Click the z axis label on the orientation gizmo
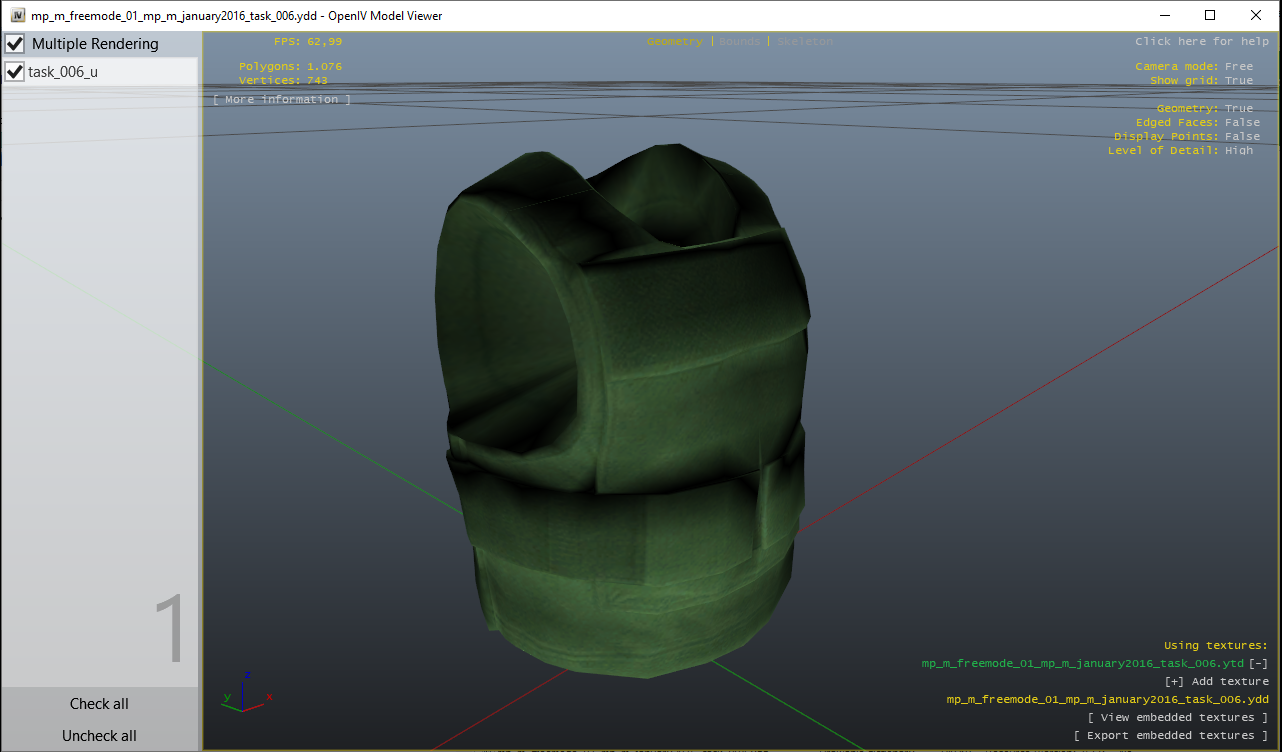 (x=246, y=677)
